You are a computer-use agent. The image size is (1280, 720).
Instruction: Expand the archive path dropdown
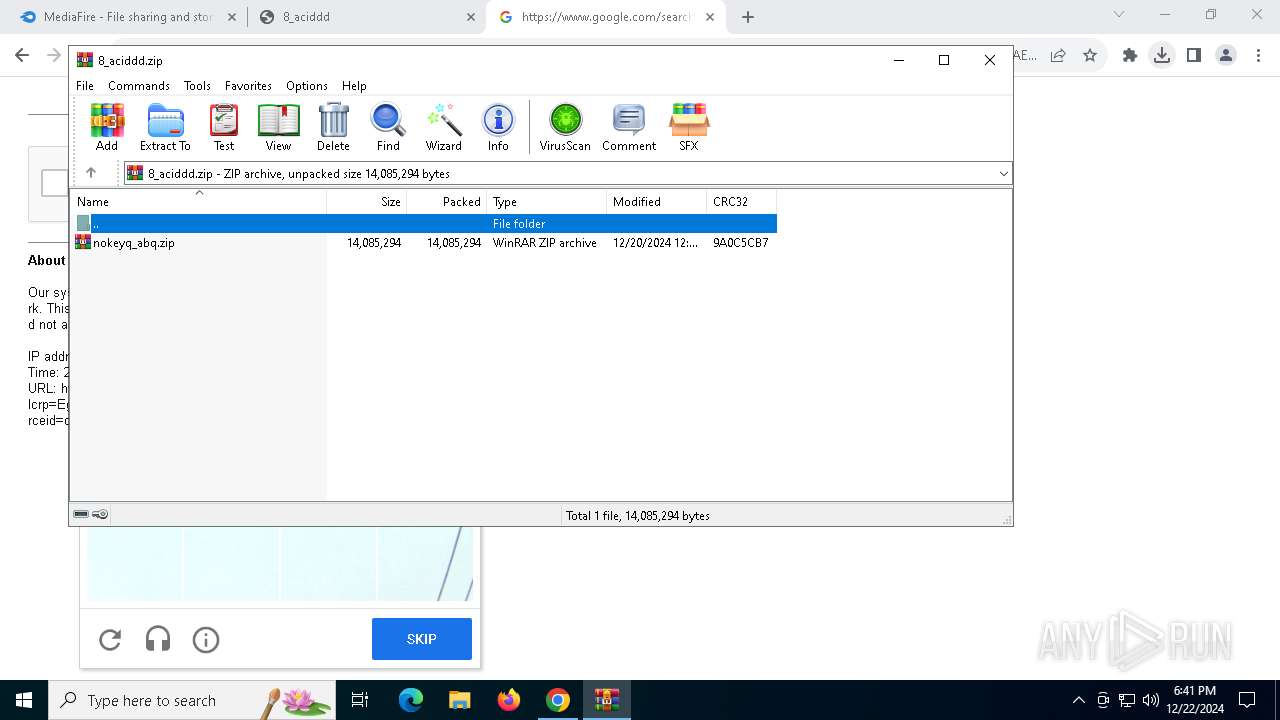[1003, 173]
